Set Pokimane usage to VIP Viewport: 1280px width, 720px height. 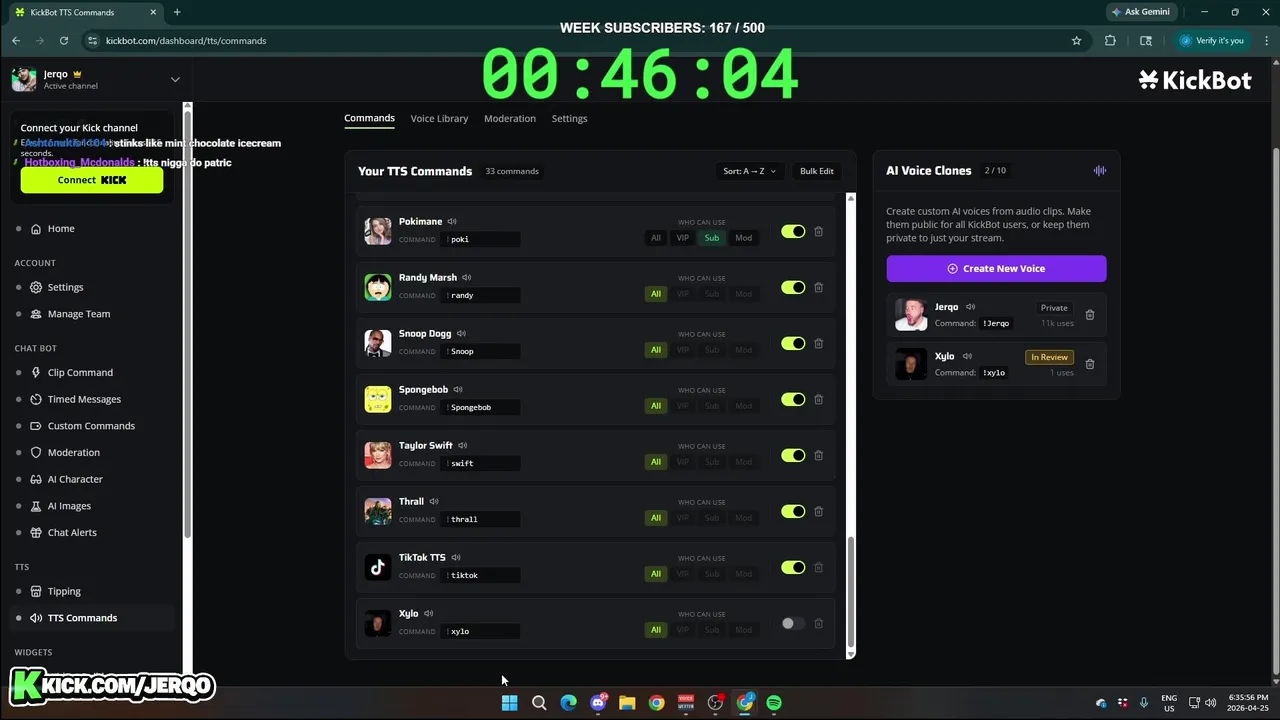click(683, 238)
